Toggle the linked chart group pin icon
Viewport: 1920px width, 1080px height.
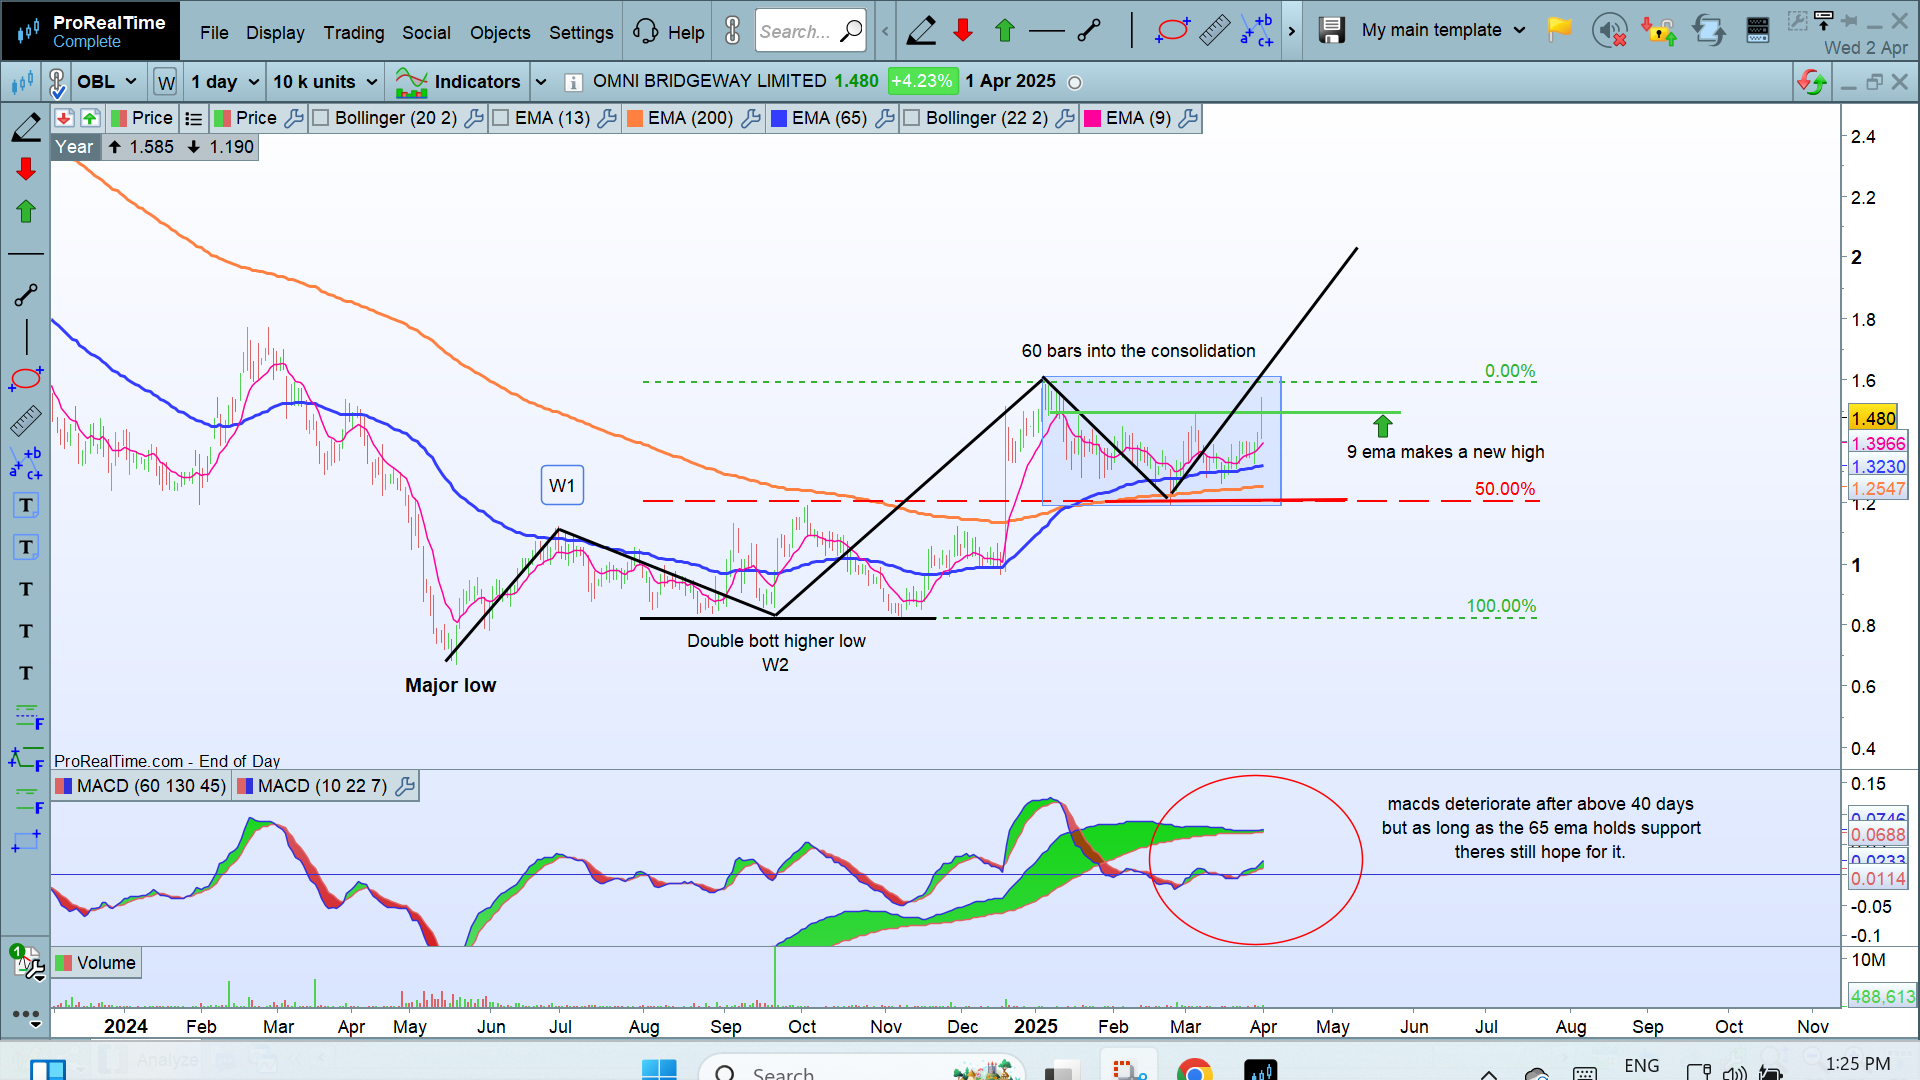(x=57, y=82)
